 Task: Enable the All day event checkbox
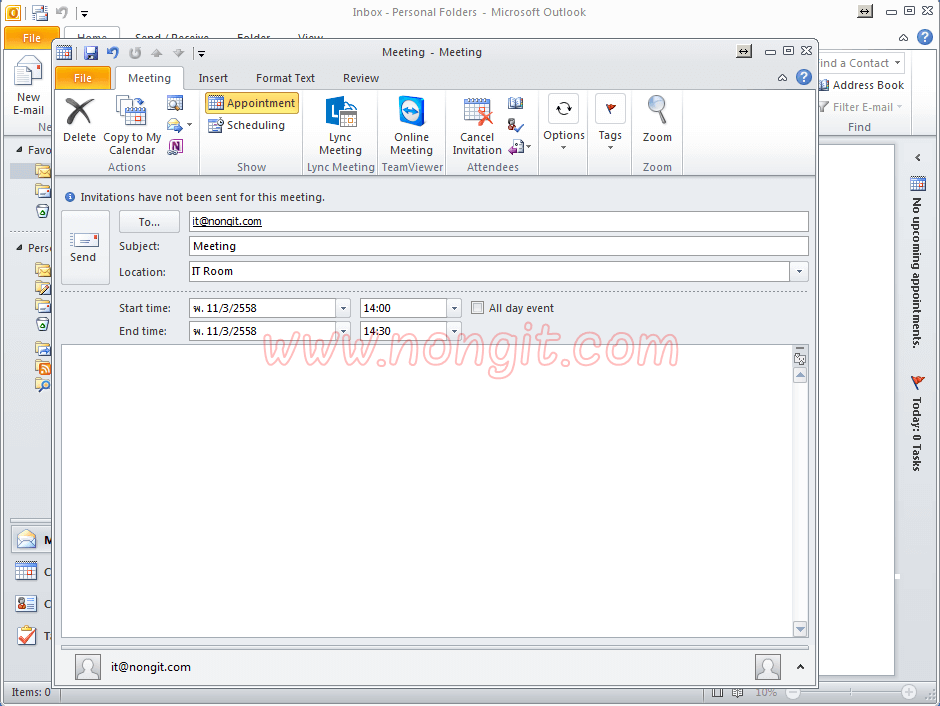click(x=477, y=308)
